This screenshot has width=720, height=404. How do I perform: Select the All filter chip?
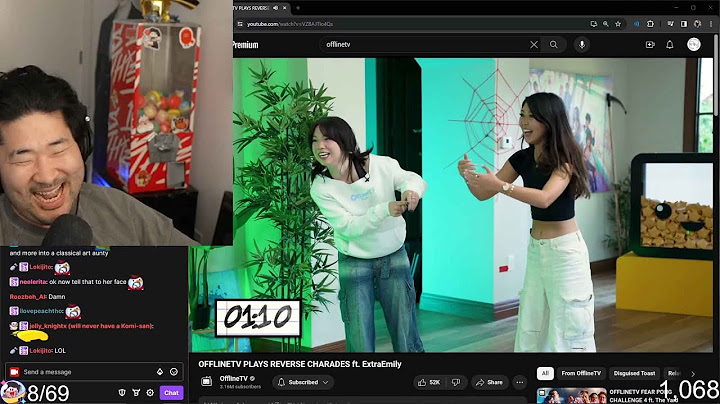pos(545,373)
